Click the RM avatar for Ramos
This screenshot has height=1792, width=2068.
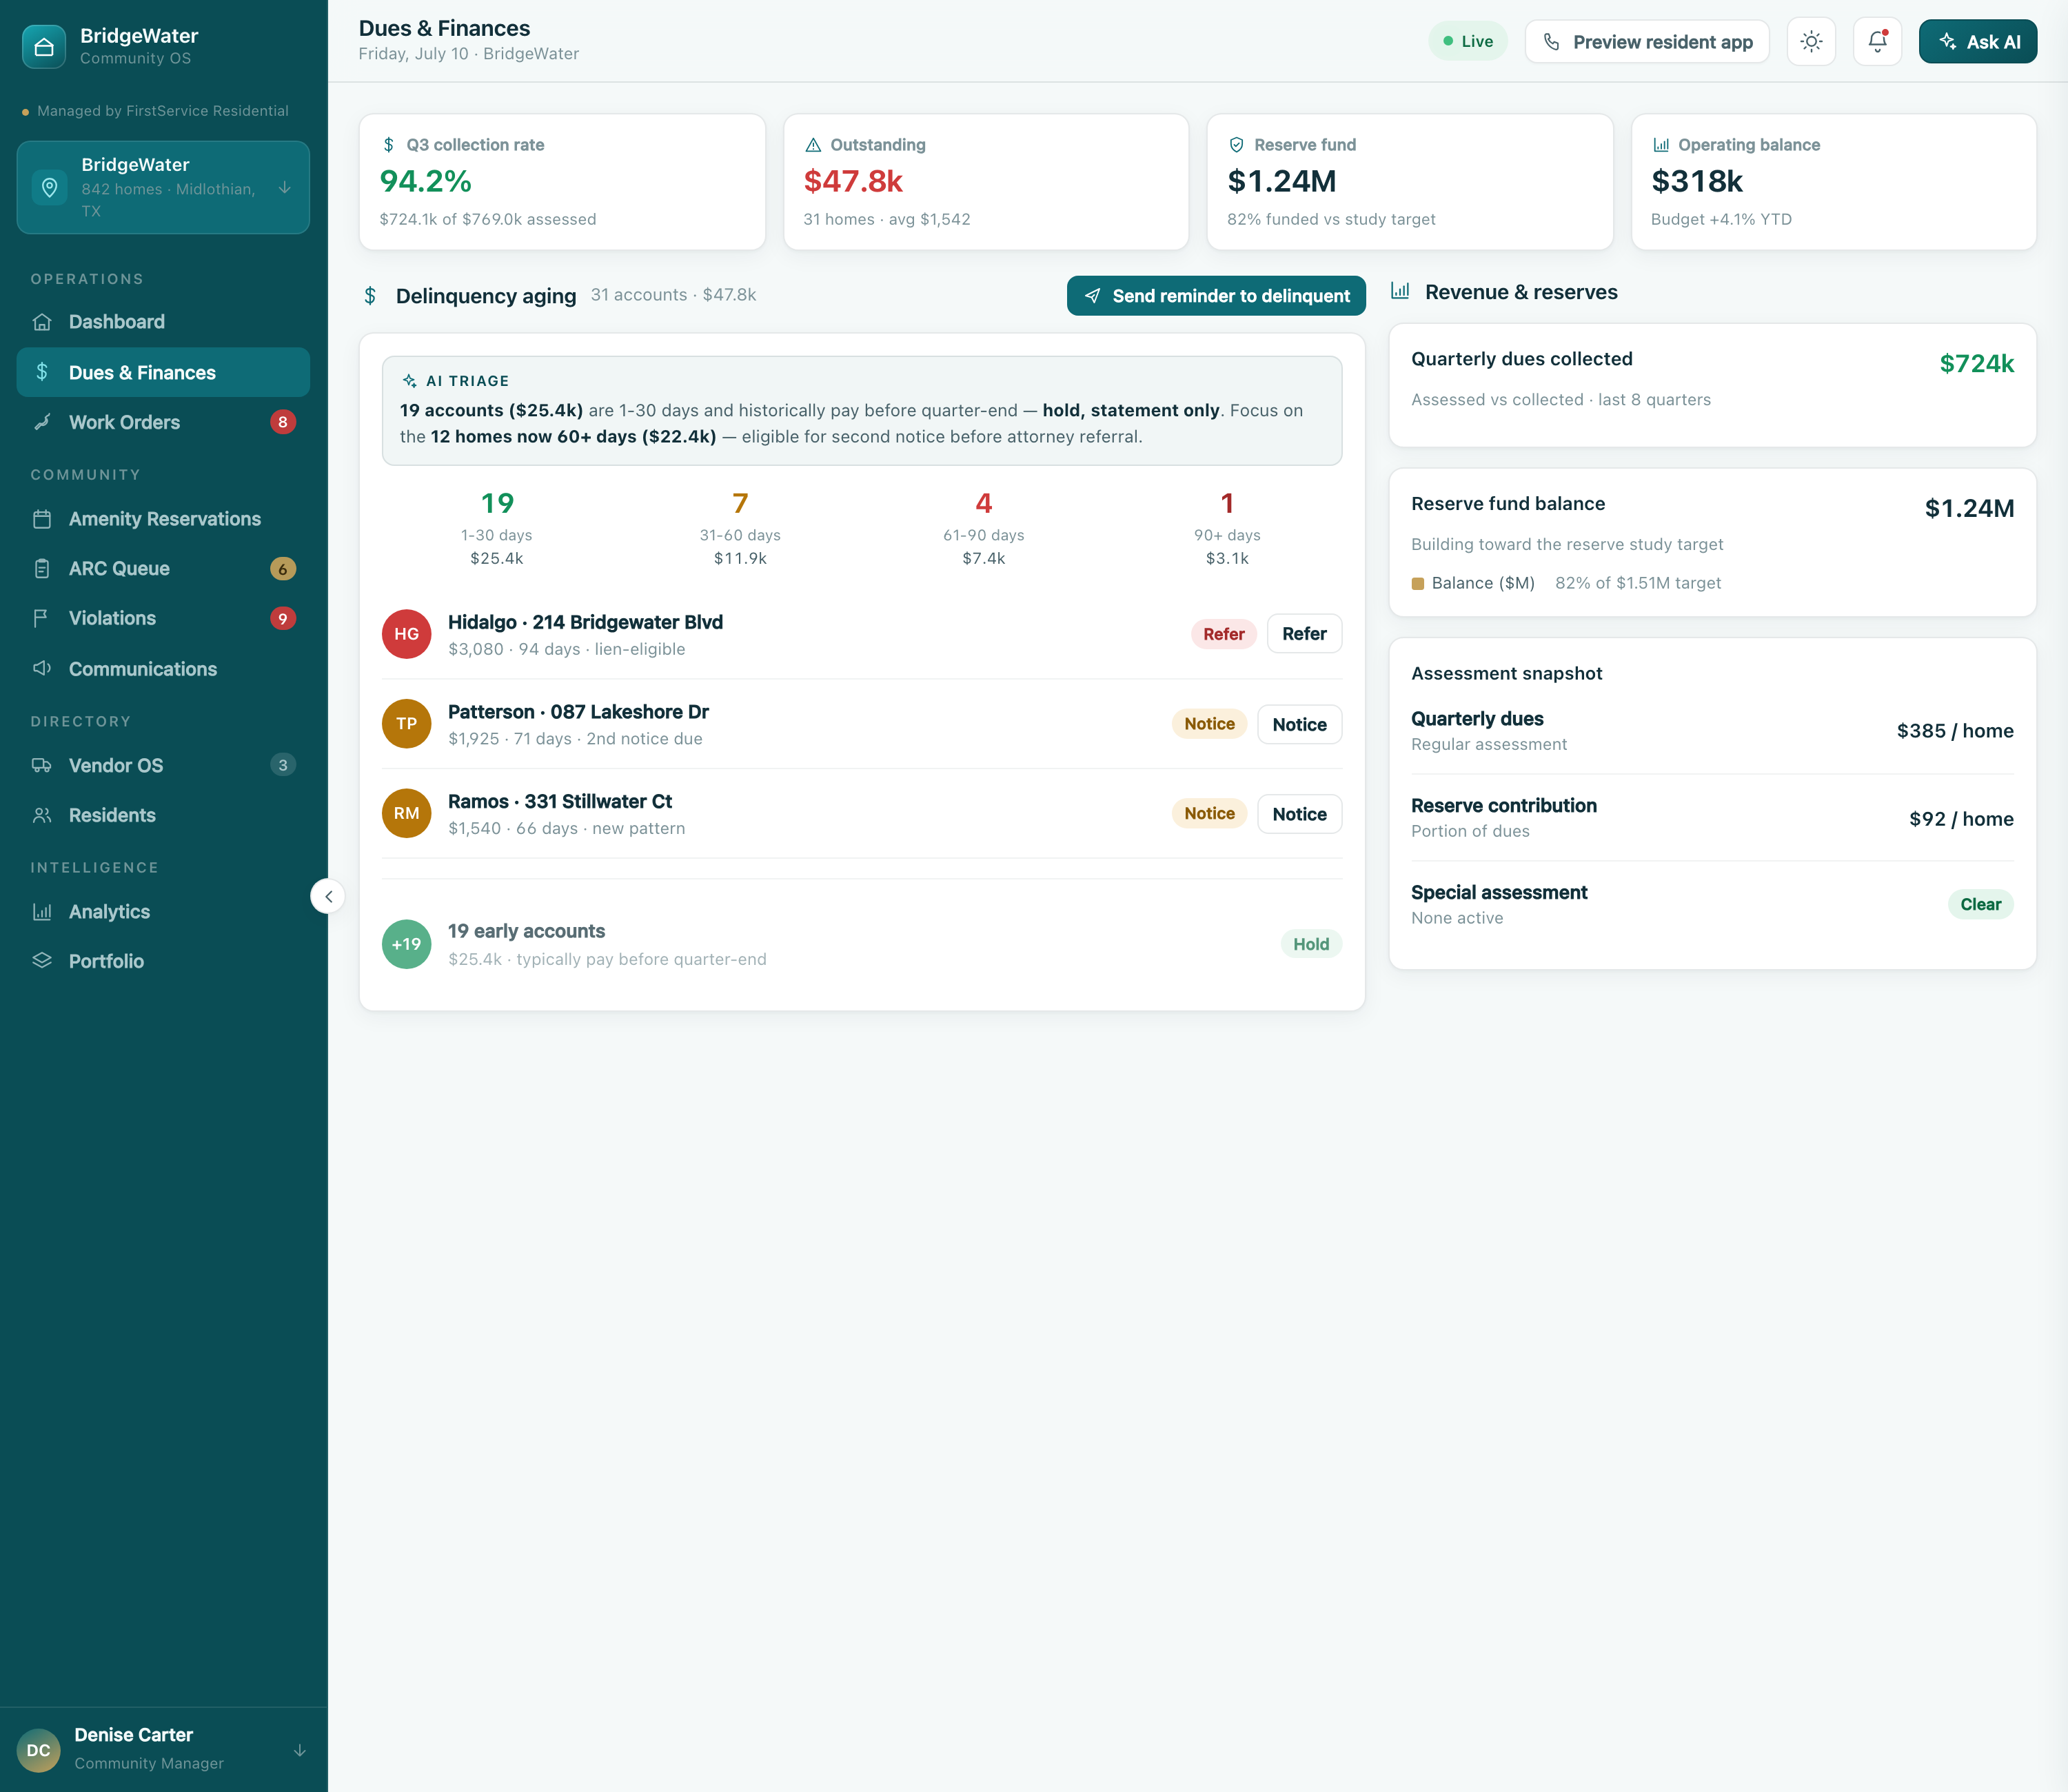click(406, 813)
